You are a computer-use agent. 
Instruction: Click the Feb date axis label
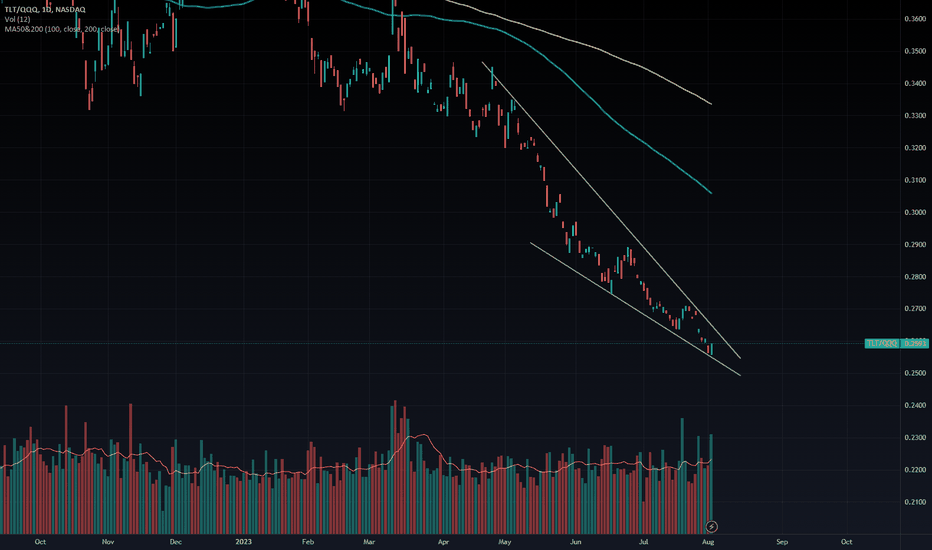click(307, 542)
